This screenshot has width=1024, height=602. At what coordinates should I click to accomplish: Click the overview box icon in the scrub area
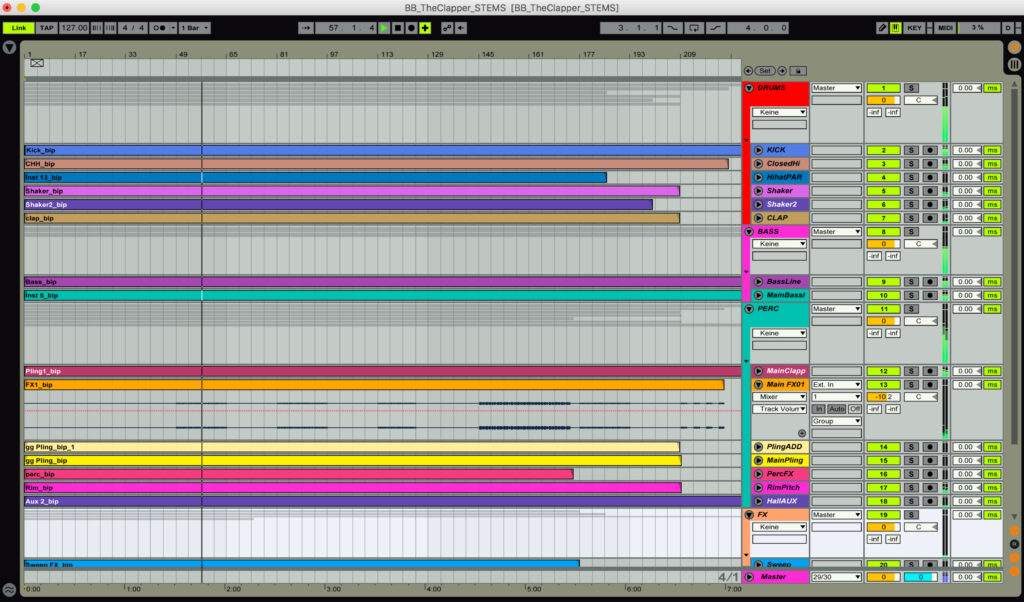pos(37,63)
